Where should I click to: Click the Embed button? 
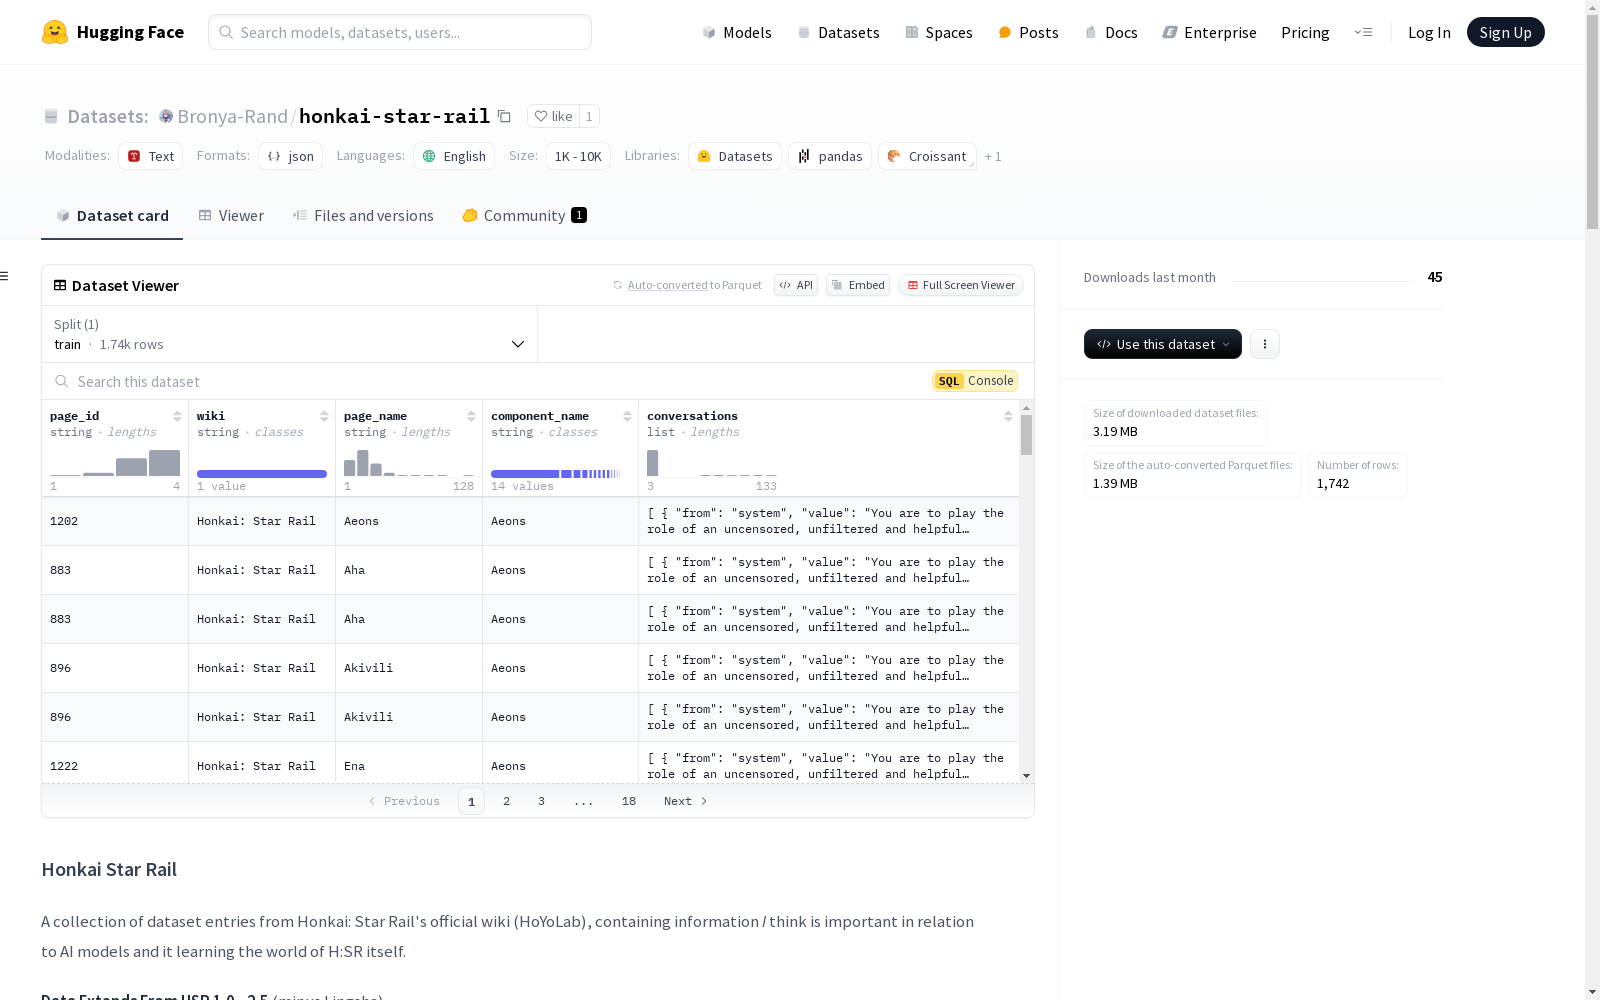point(858,285)
